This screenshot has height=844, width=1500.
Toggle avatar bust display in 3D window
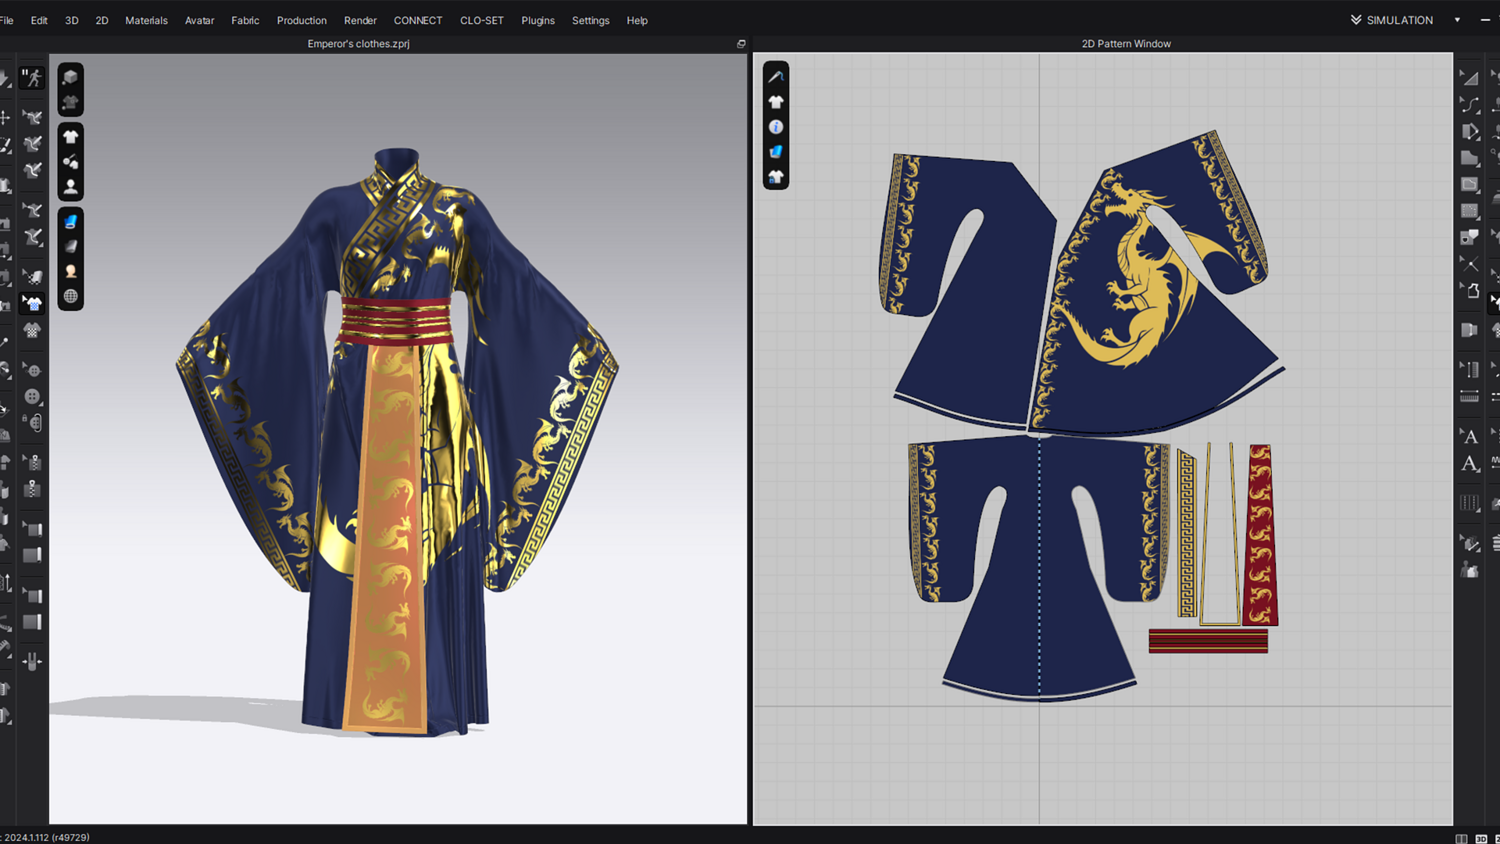tap(70, 186)
